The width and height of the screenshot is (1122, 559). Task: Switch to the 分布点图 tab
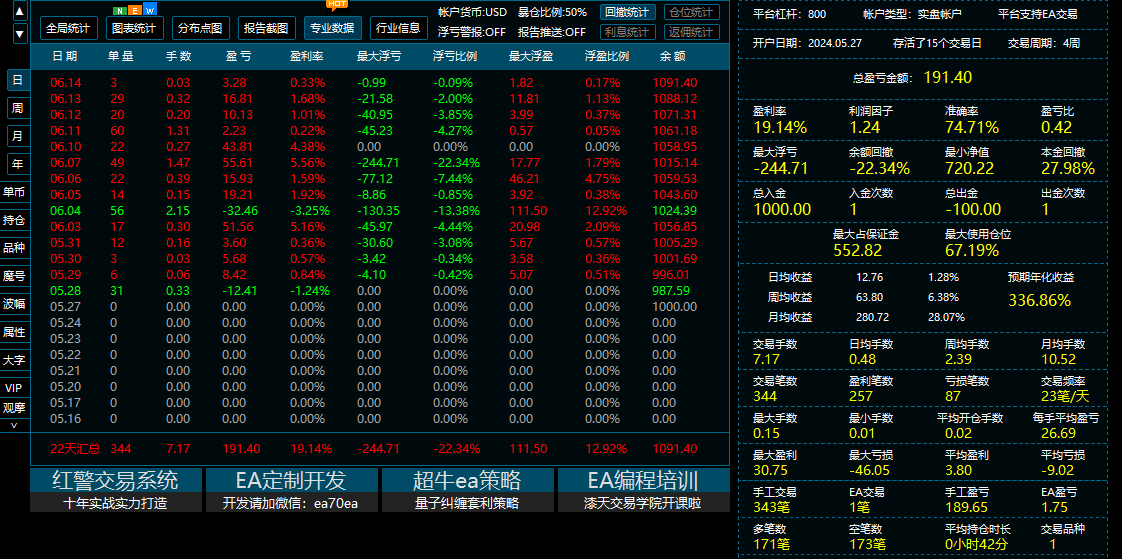pyautogui.click(x=200, y=28)
